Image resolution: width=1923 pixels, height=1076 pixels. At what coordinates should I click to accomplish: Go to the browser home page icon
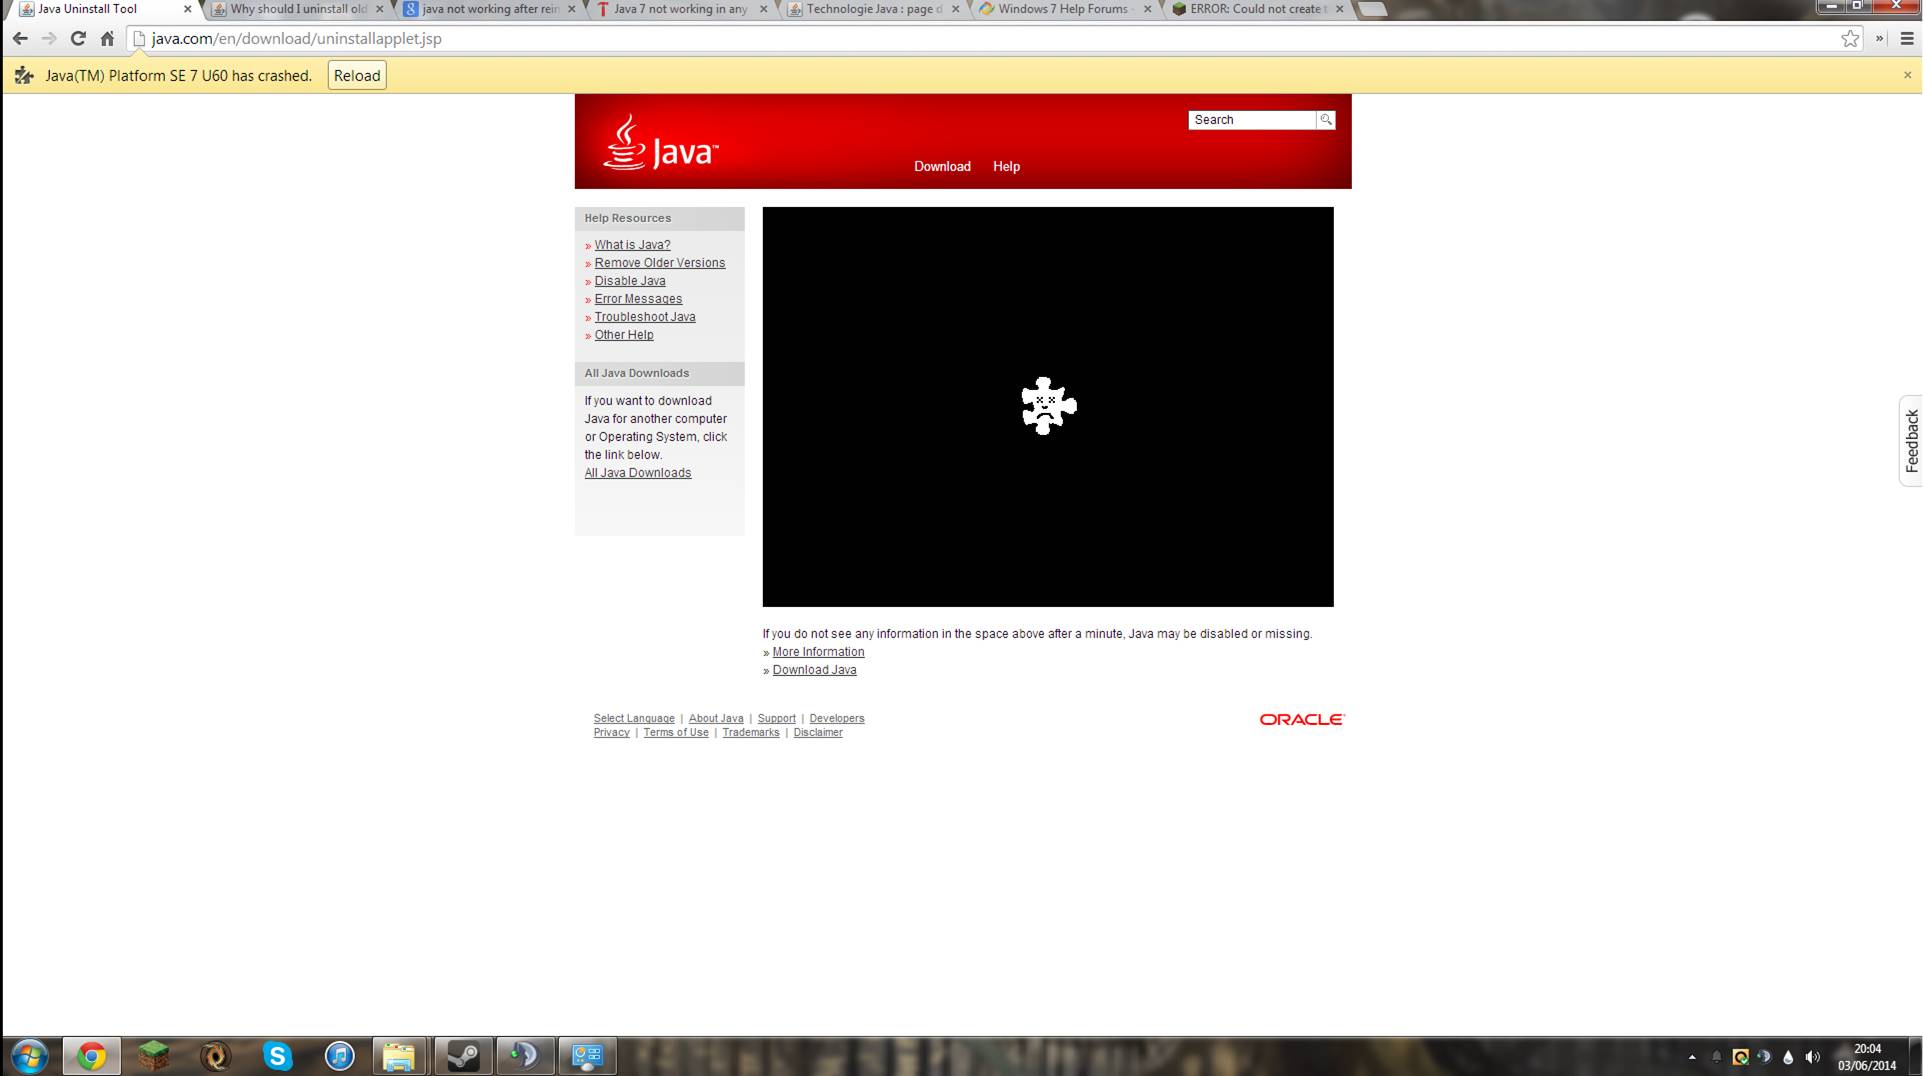pos(107,39)
